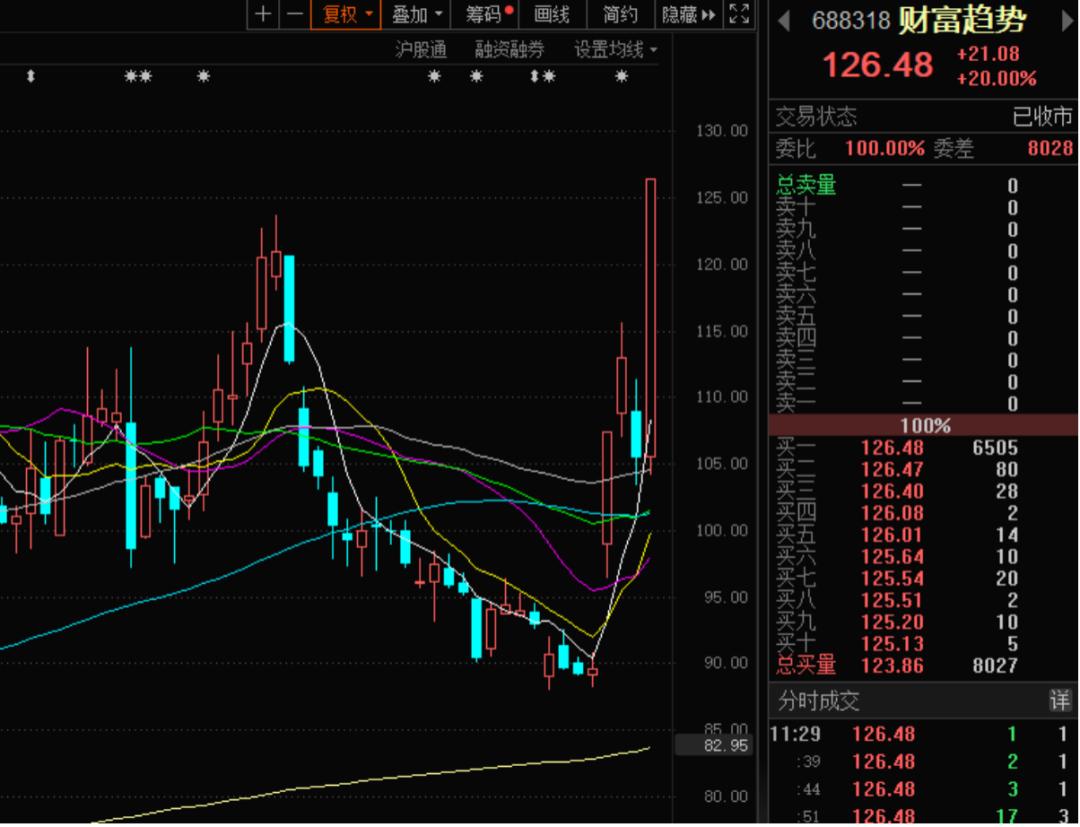Image resolution: width=1080 pixels, height=827 pixels.
Task: Click the first event marker at far left
Action: click(x=31, y=77)
